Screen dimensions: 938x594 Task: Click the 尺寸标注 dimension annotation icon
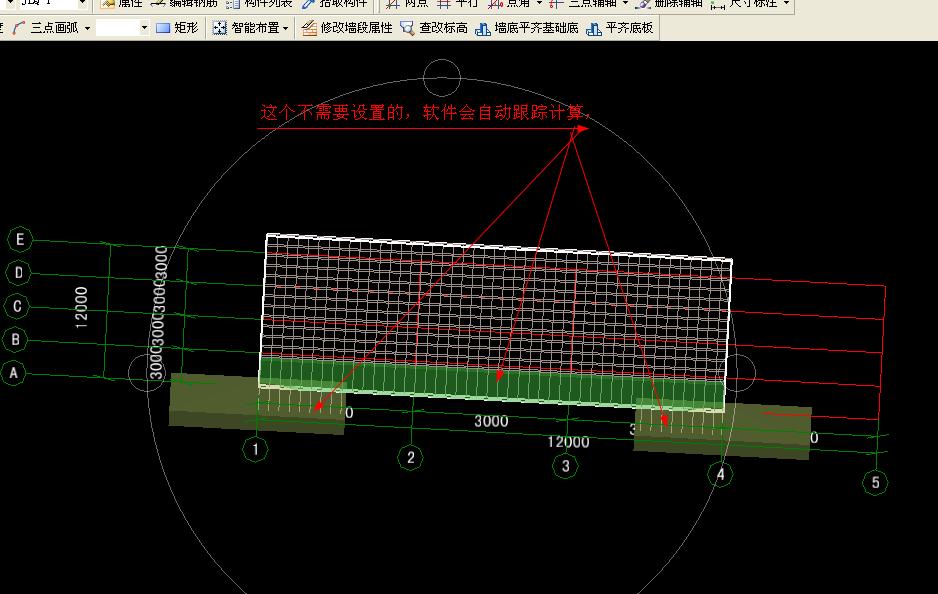pyautogui.click(x=718, y=4)
